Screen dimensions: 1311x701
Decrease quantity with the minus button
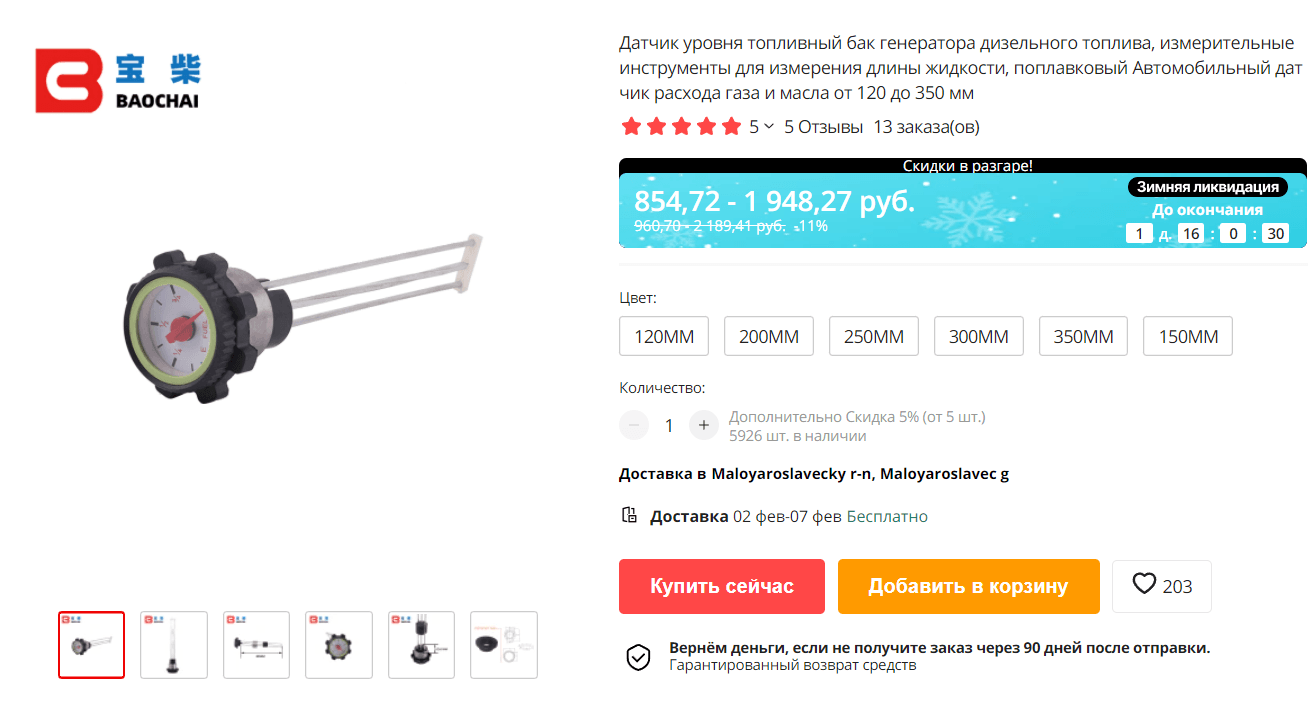[634, 425]
